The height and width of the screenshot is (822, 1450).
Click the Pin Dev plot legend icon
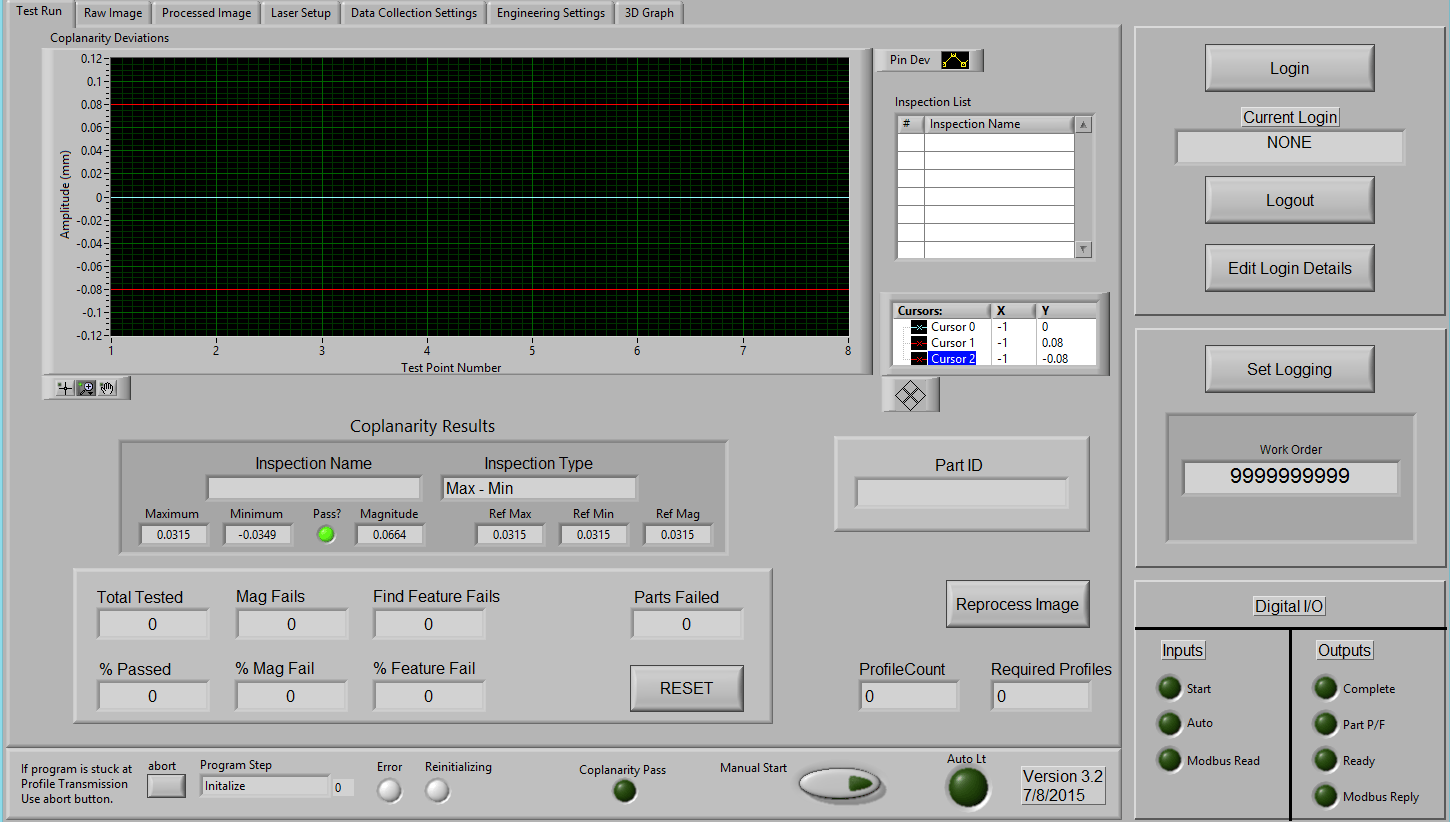[955, 61]
